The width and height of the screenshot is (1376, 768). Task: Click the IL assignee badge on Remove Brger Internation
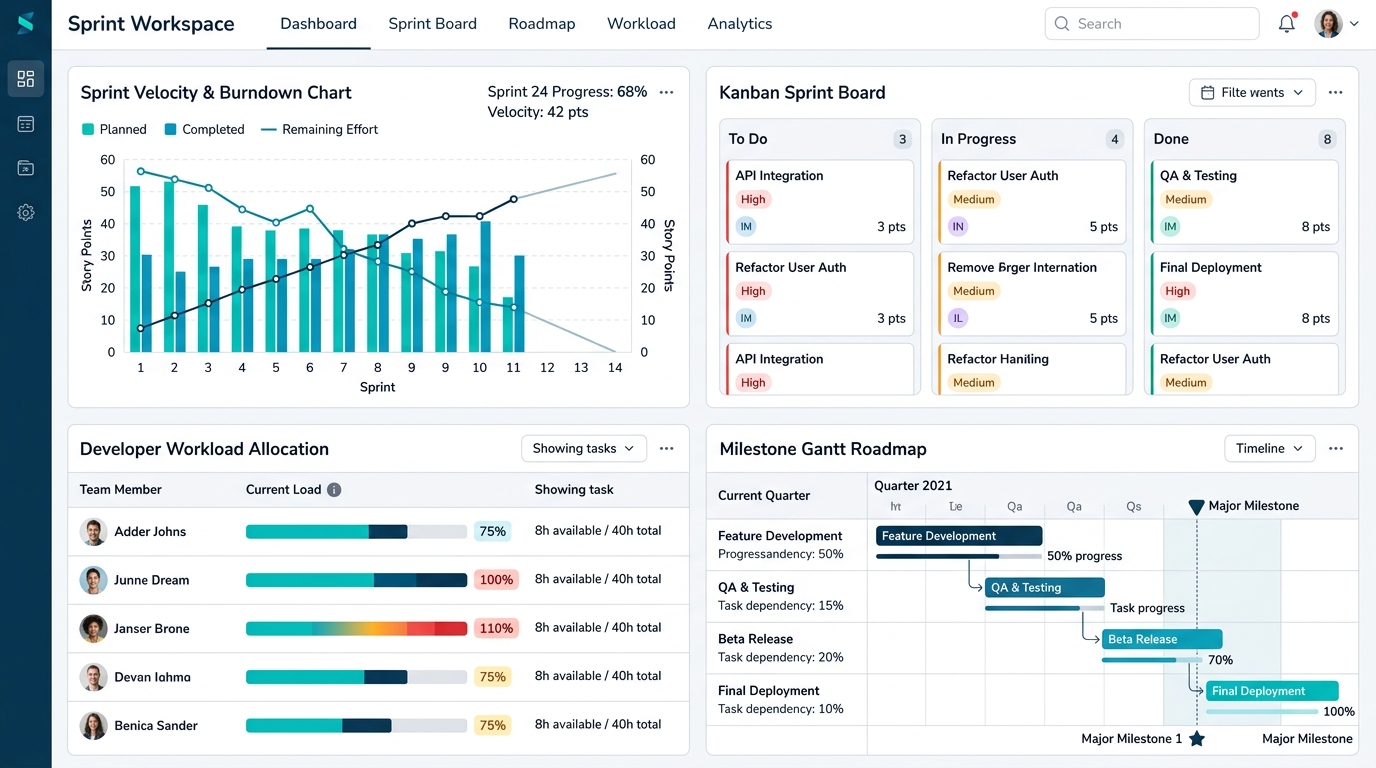[x=957, y=318]
